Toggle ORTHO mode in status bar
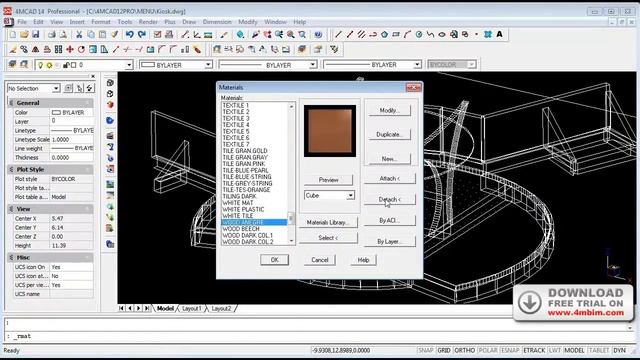 pos(464,350)
